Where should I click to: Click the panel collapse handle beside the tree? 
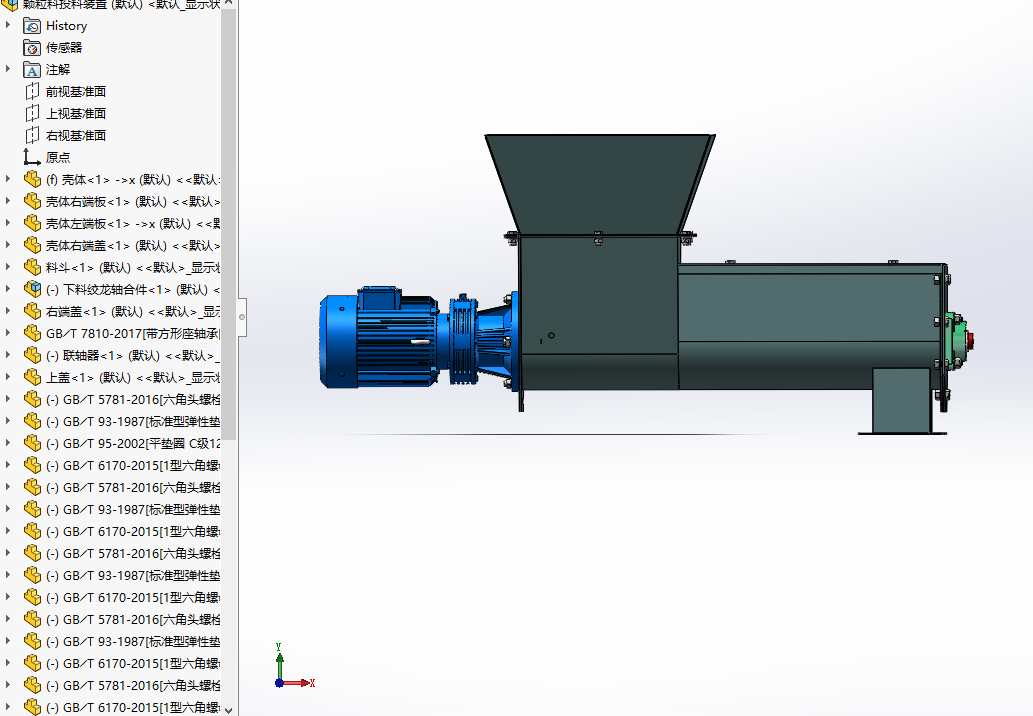pyautogui.click(x=242, y=317)
